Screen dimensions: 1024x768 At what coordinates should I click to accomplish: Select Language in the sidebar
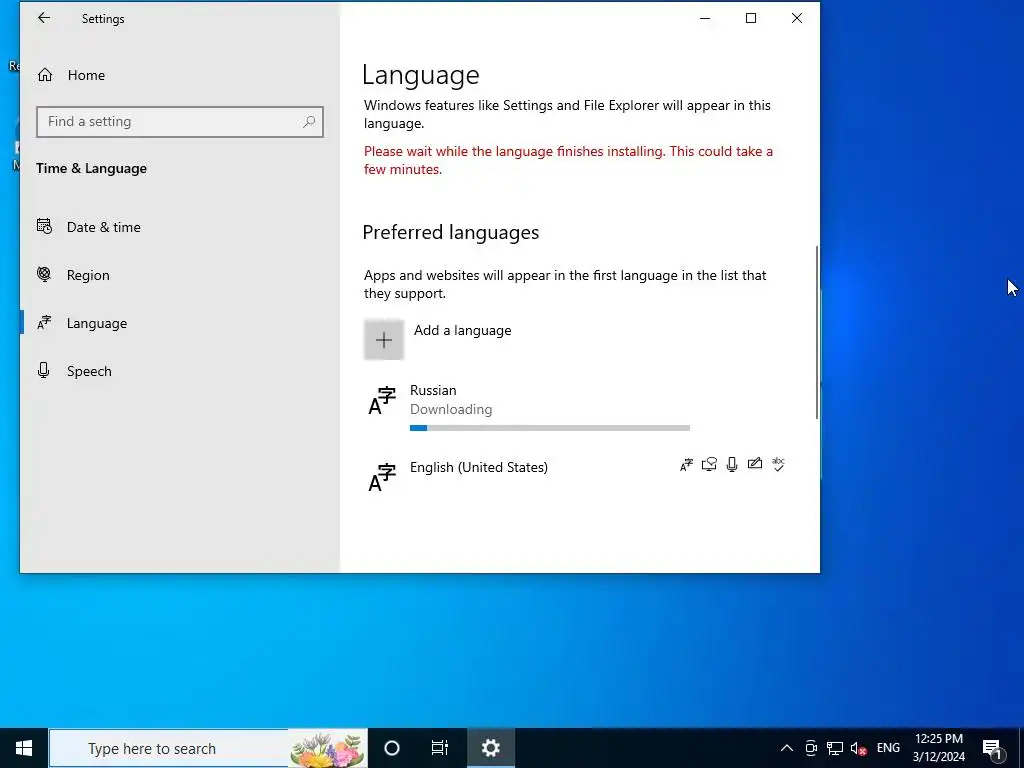point(180,323)
